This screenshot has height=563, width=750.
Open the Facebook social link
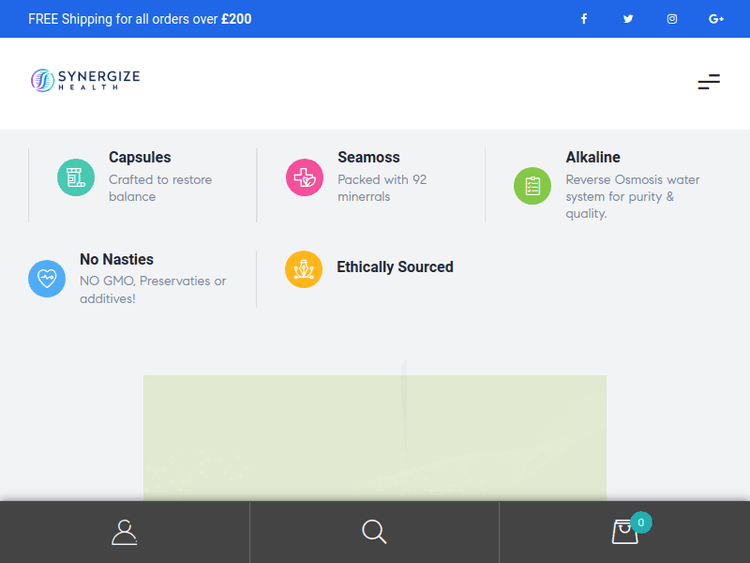pyautogui.click(x=584, y=19)
